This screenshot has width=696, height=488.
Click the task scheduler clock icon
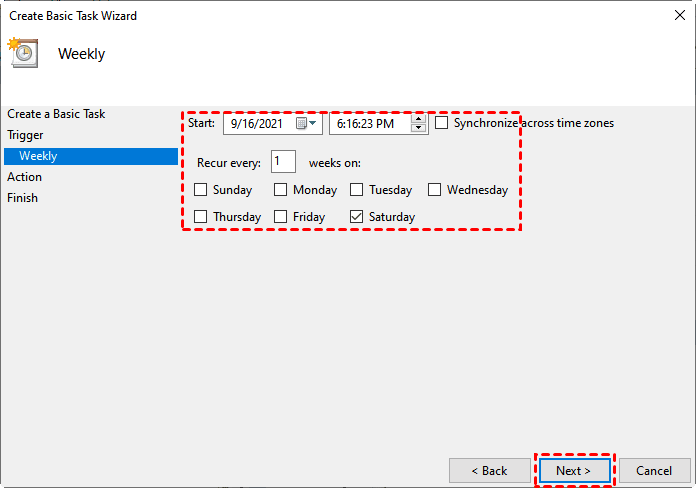tap(23, 53)
